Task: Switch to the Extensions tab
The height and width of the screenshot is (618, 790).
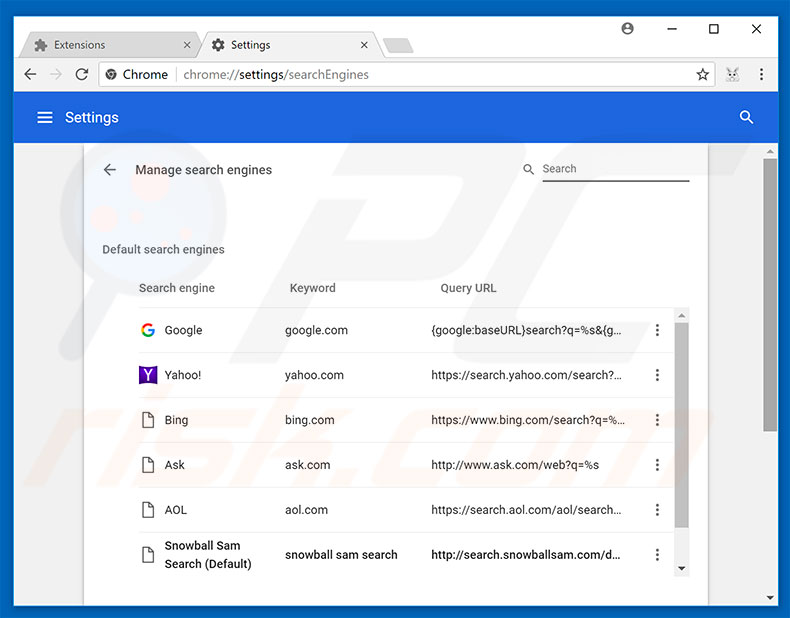Action: tap(108, 45)
